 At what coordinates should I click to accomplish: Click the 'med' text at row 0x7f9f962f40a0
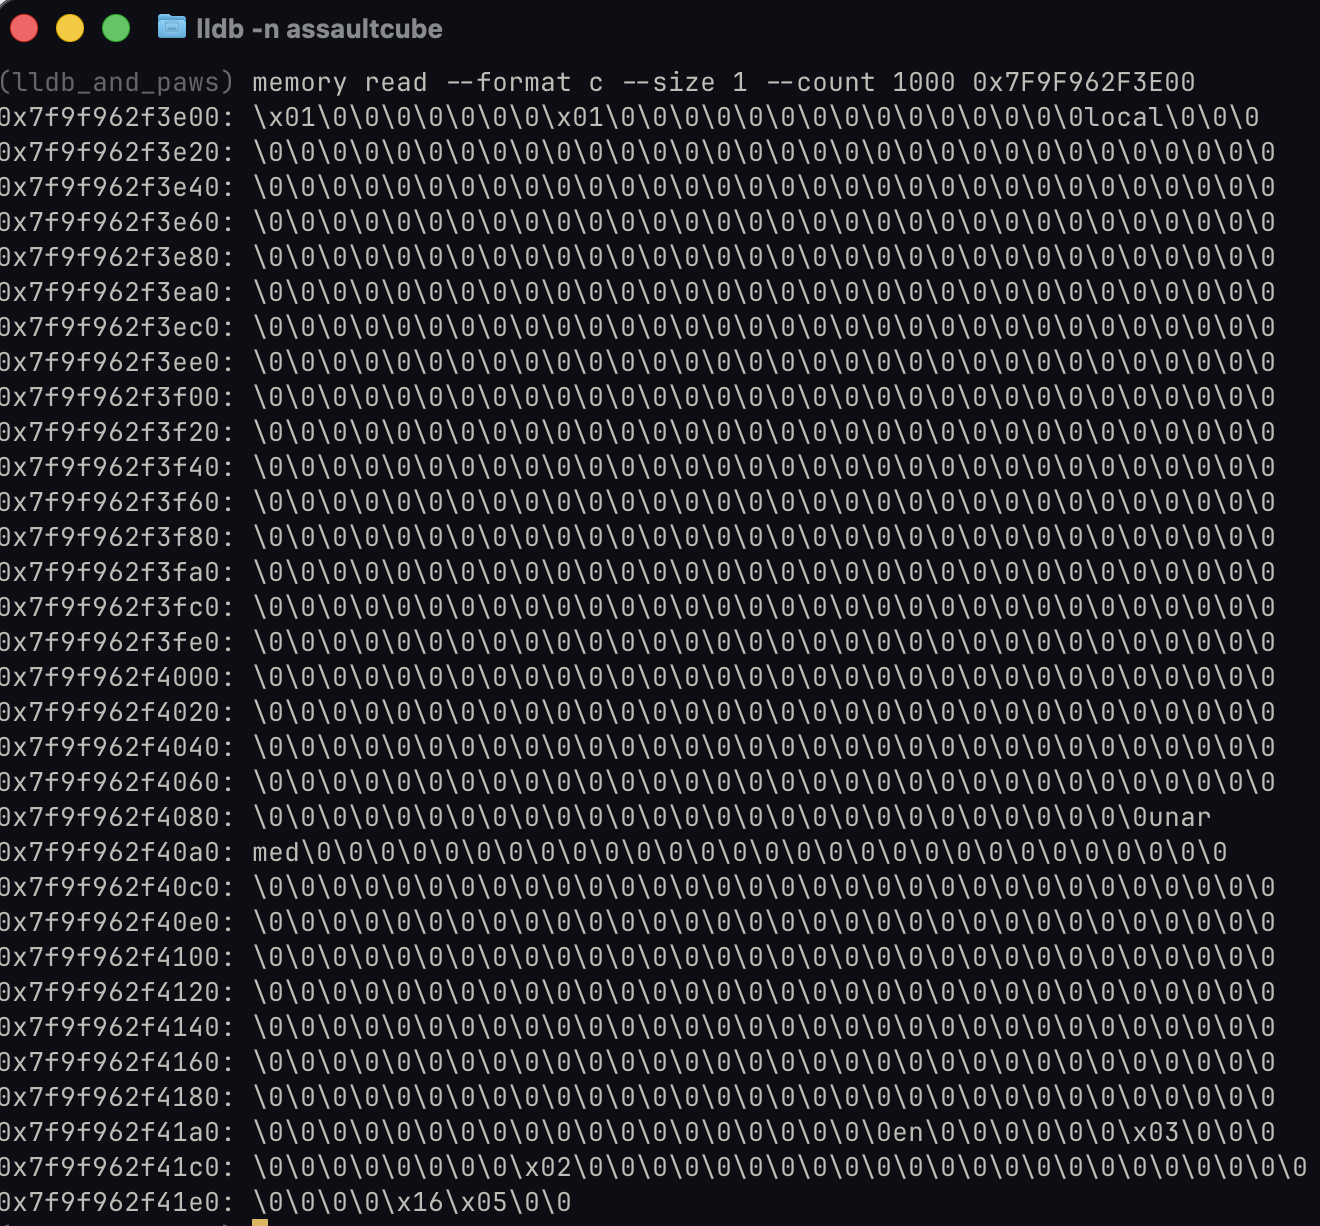tap(276, 852)
